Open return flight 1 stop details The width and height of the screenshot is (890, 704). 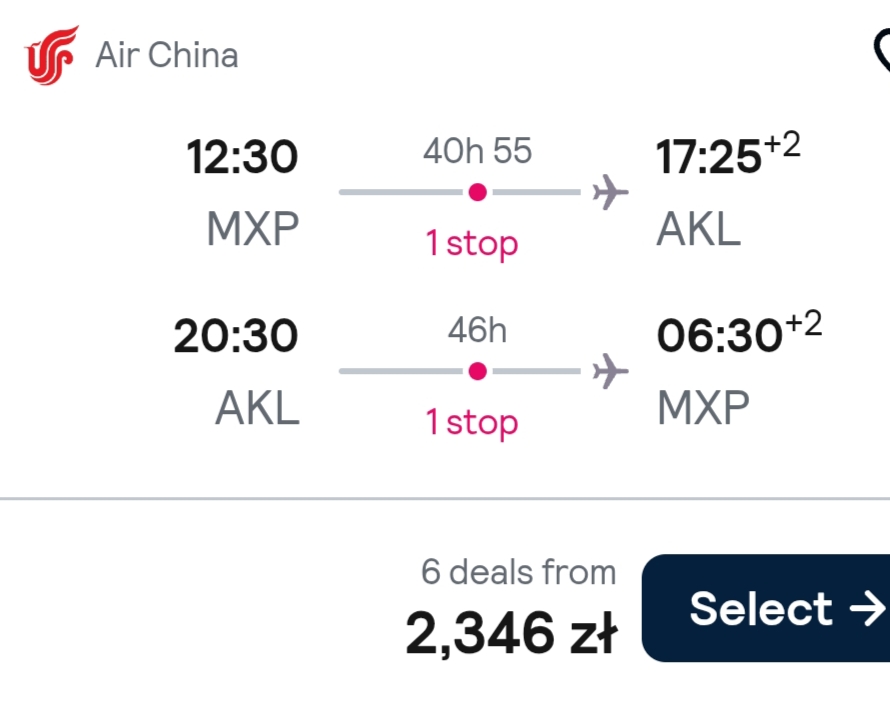pyautogui.click(x=472, y=422)
